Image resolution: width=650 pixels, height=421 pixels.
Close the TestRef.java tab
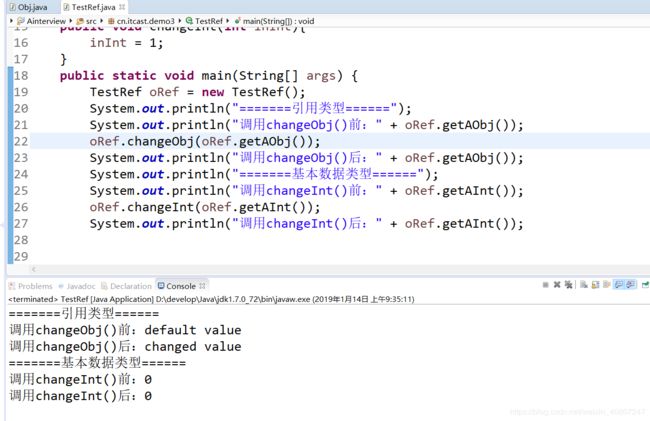tap(122, 7)
